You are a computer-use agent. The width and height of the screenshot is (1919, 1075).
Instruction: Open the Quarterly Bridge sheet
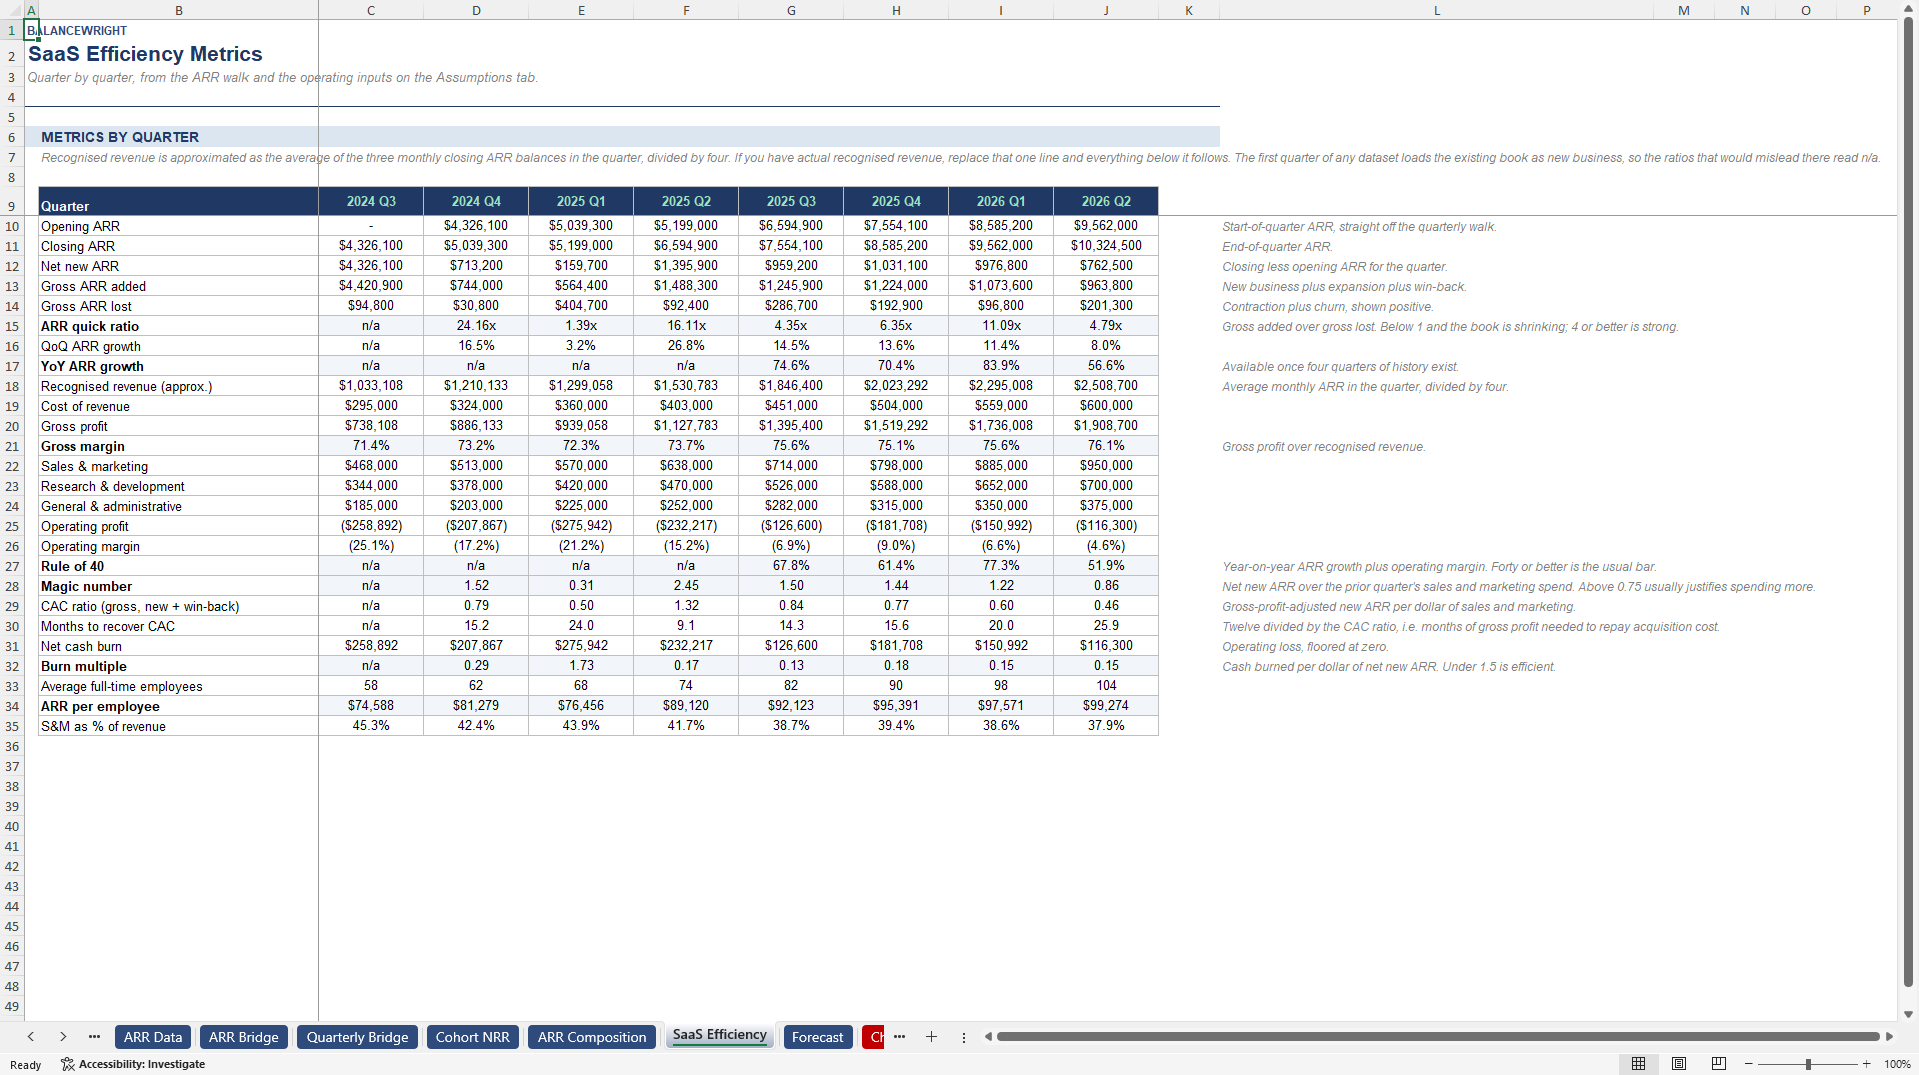point(357,1037)
